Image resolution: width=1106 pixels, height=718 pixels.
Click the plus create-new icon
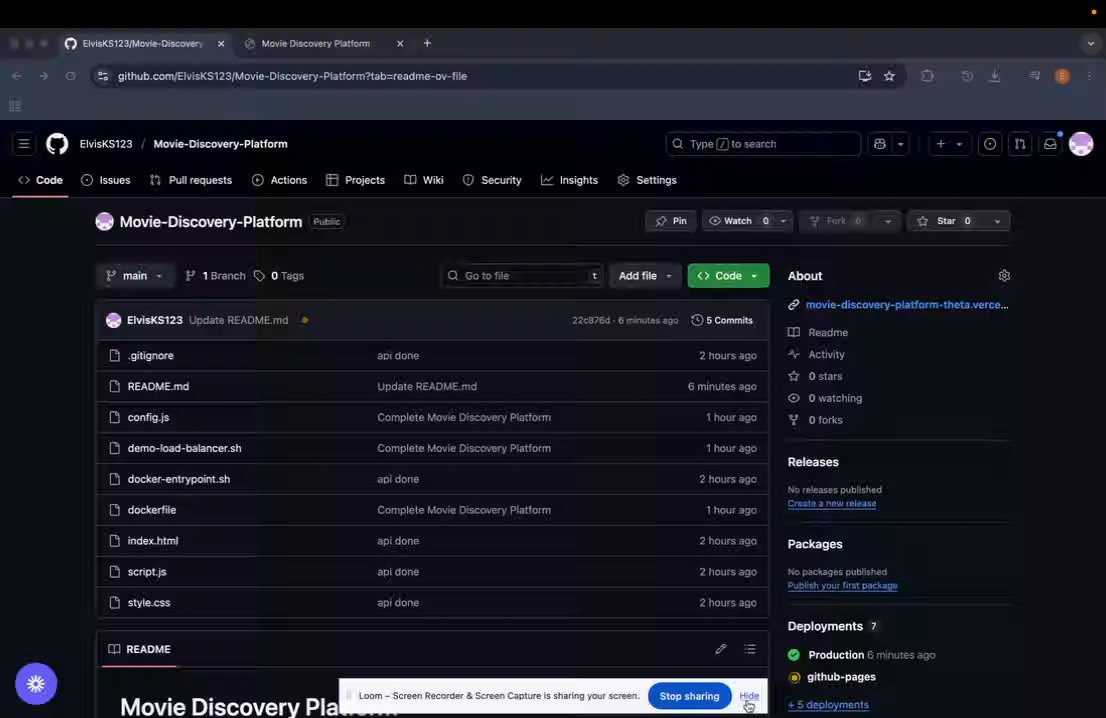tap(940, 144)
